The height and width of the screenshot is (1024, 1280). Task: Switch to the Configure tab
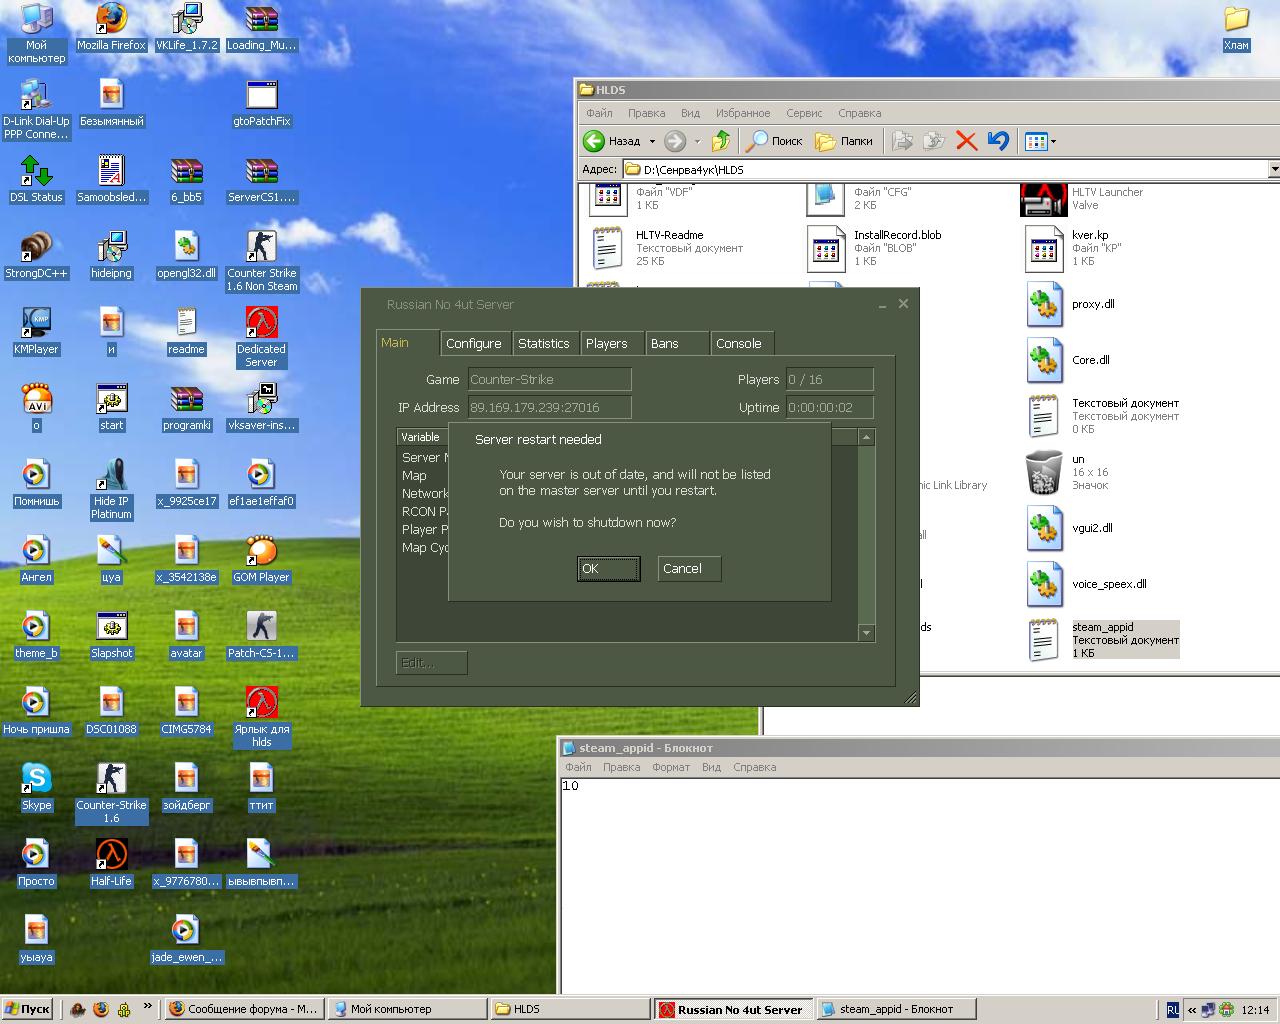pyautogui.click(x=474, y=343)
